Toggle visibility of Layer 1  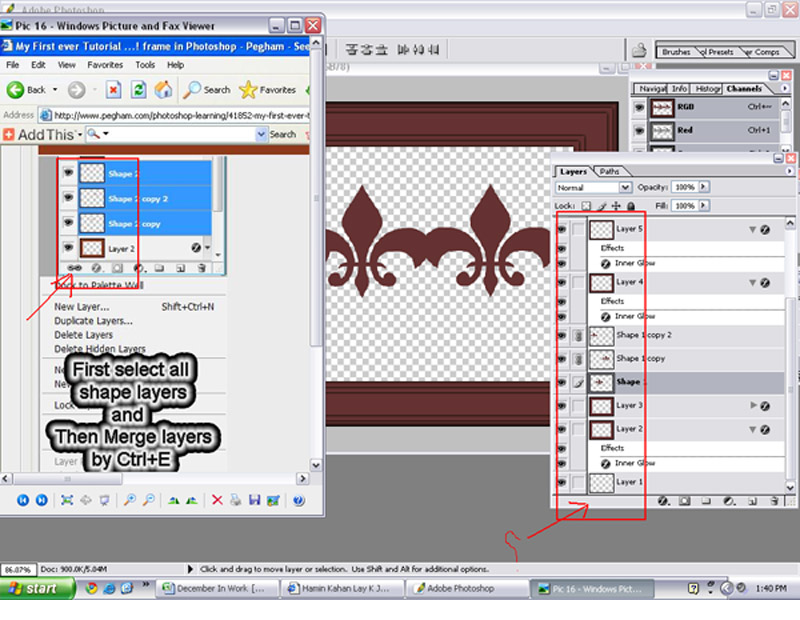click(x=562, y=483)
